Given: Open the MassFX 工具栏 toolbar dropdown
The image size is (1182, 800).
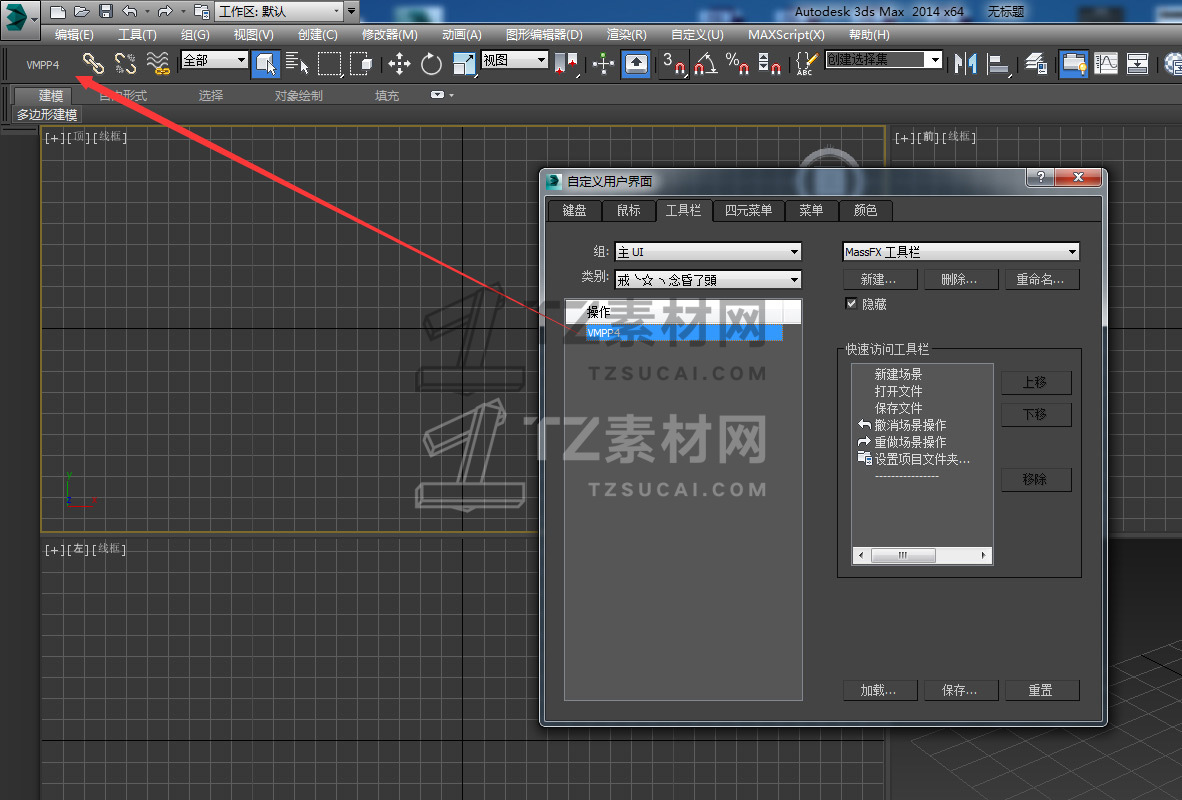Looking at the screenshot, I should (x=961, y=252).
